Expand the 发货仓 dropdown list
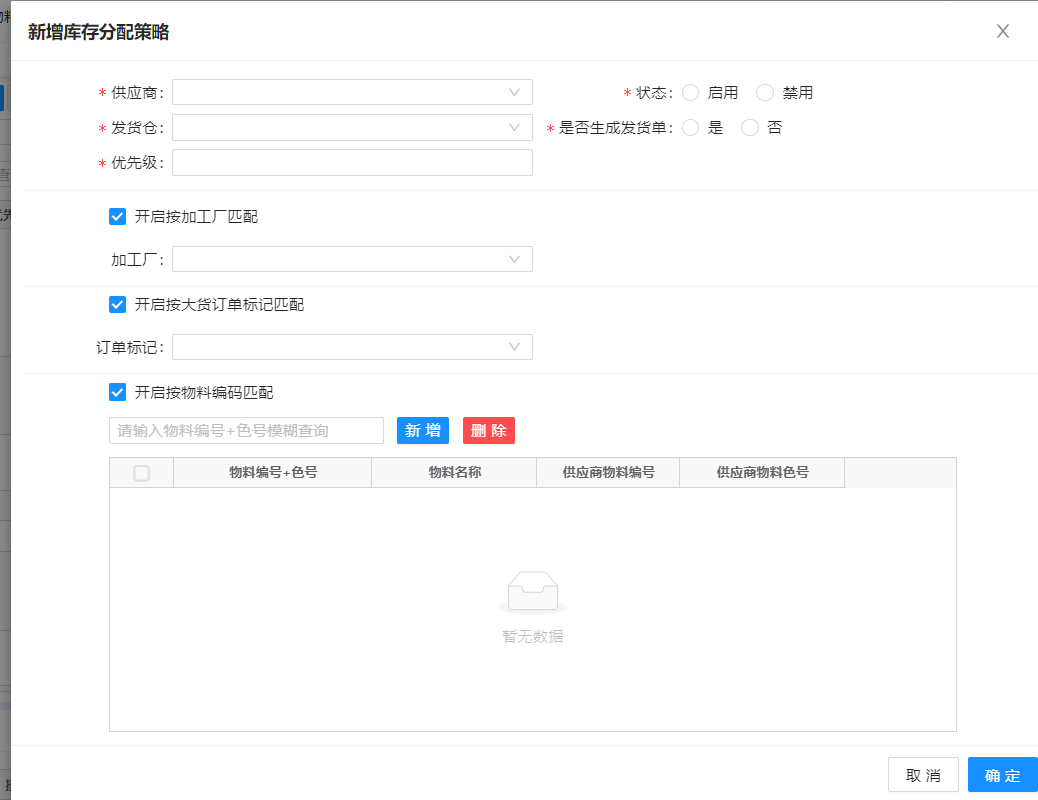This screenshot has height=800, width=1038. point(352,128)
